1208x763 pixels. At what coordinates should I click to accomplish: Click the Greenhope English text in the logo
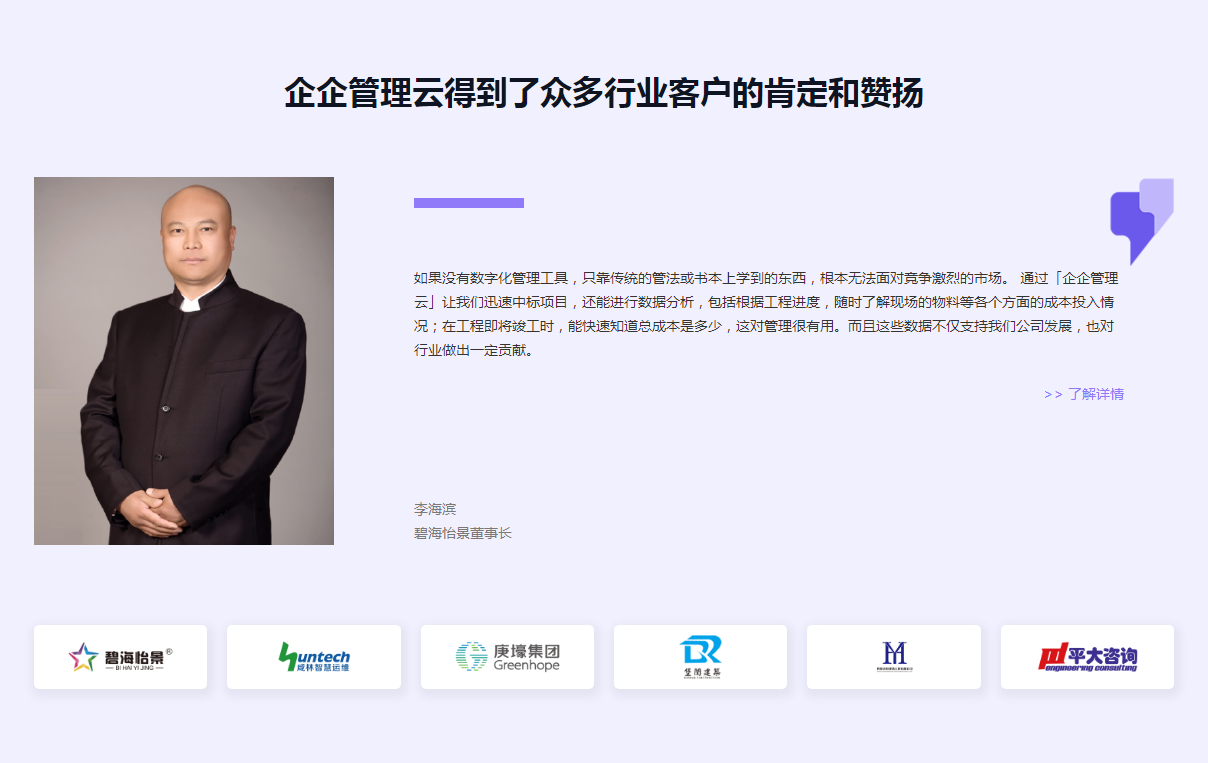pyautogui.click(x=527, y=666)
